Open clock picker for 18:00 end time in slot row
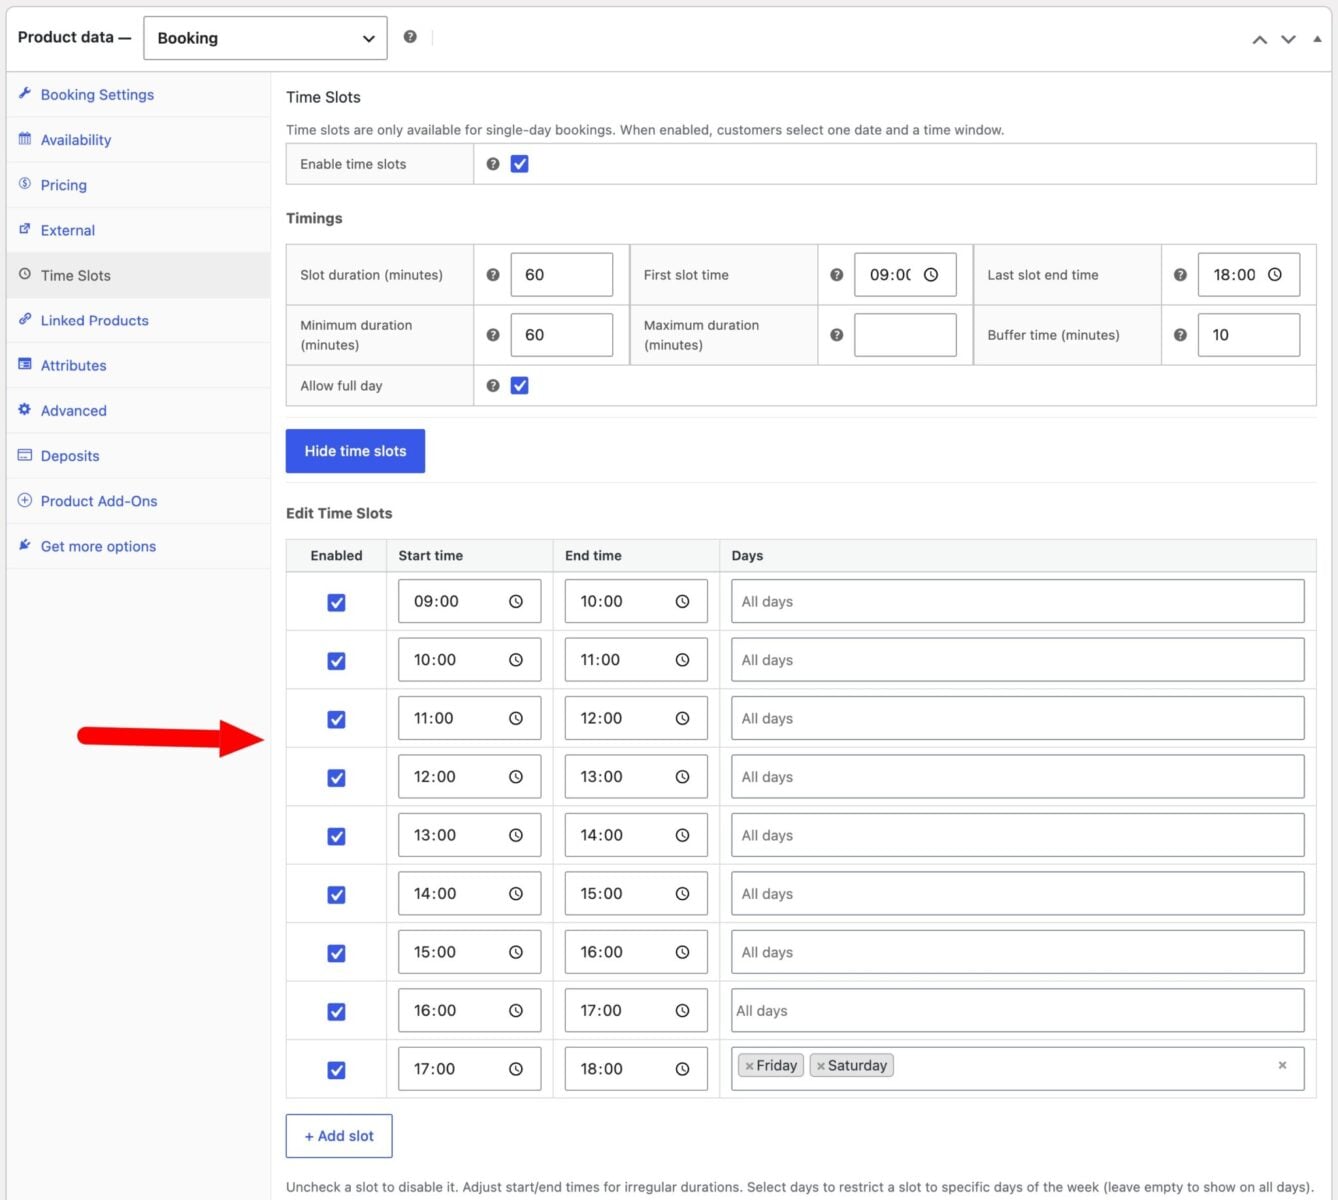Image resolution: width=1338 pixels, height=1200 pixels. point(682,1069)
